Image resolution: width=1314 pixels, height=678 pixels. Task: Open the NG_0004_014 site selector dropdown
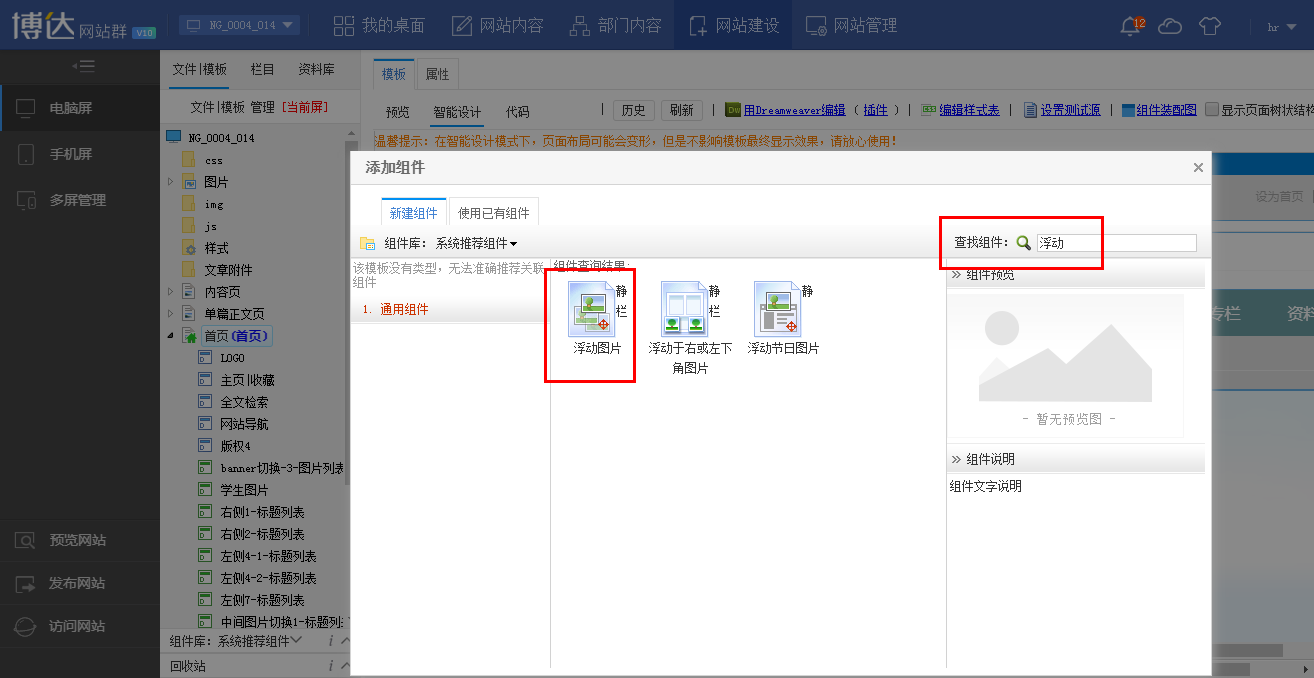[240, 25]
